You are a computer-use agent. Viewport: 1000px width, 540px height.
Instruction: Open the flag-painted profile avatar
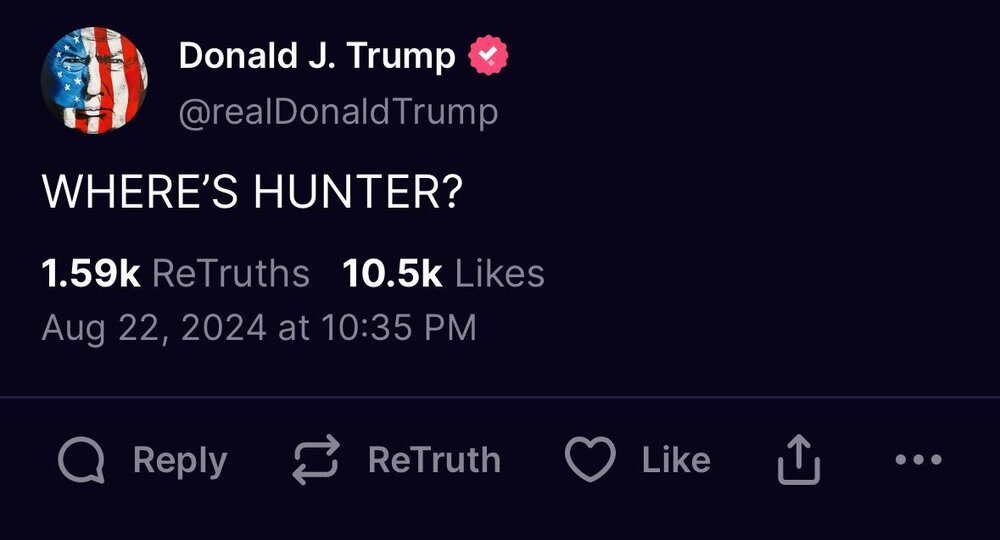coord(95,79)
